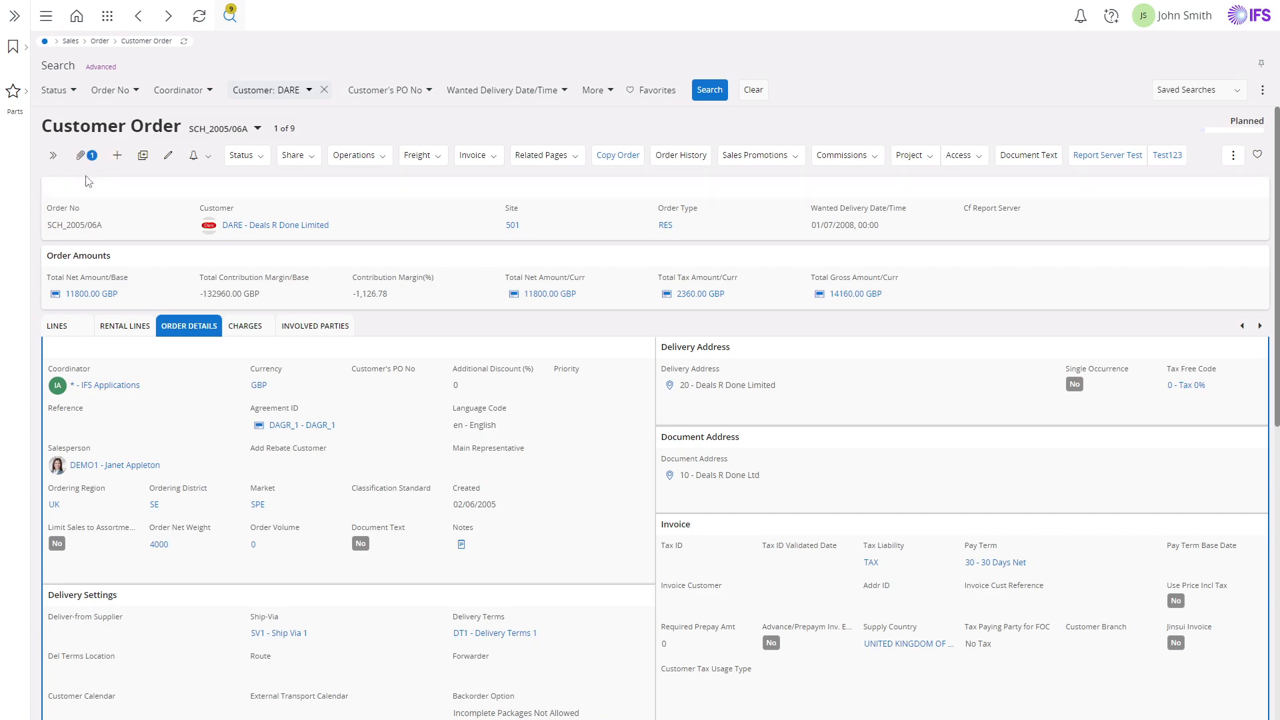Open the Saved Searches combo box
This screenshot has height=720, width=1280.
[x=1198, y=90]
